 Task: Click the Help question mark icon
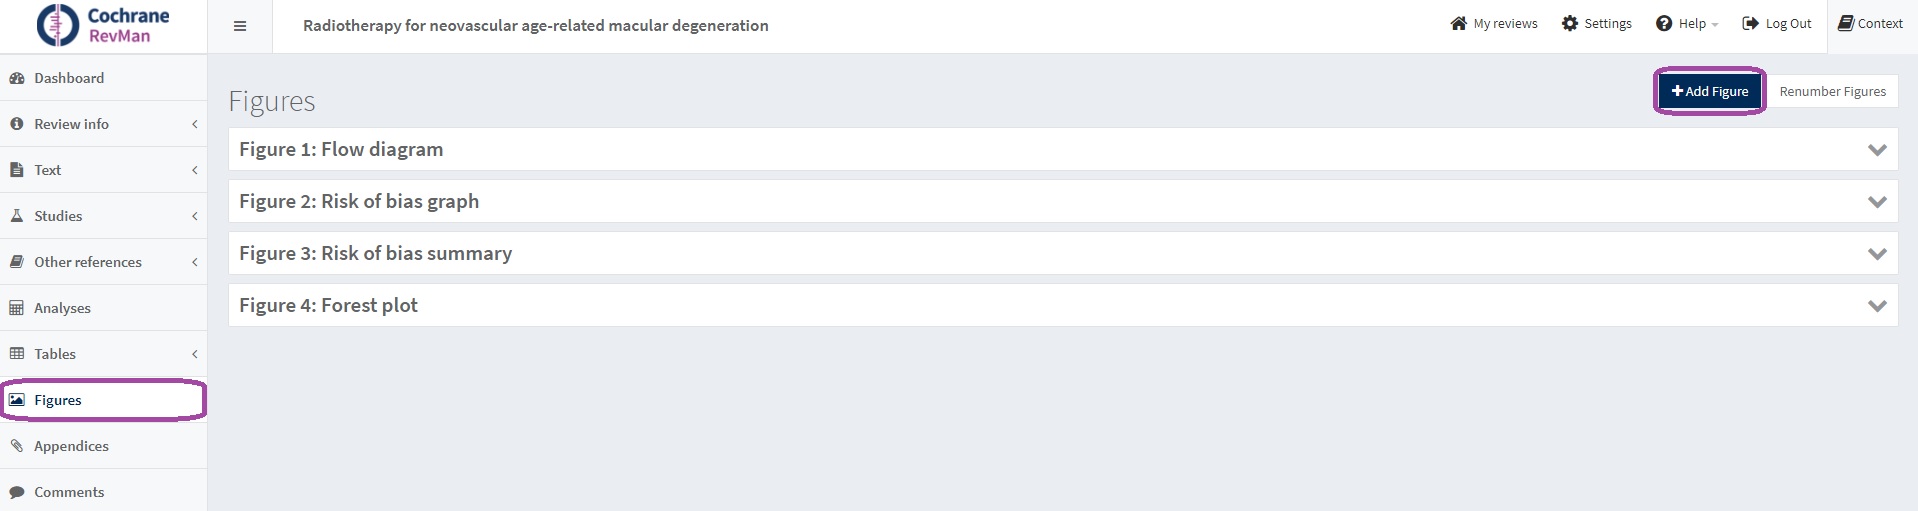pos(1664,23)
